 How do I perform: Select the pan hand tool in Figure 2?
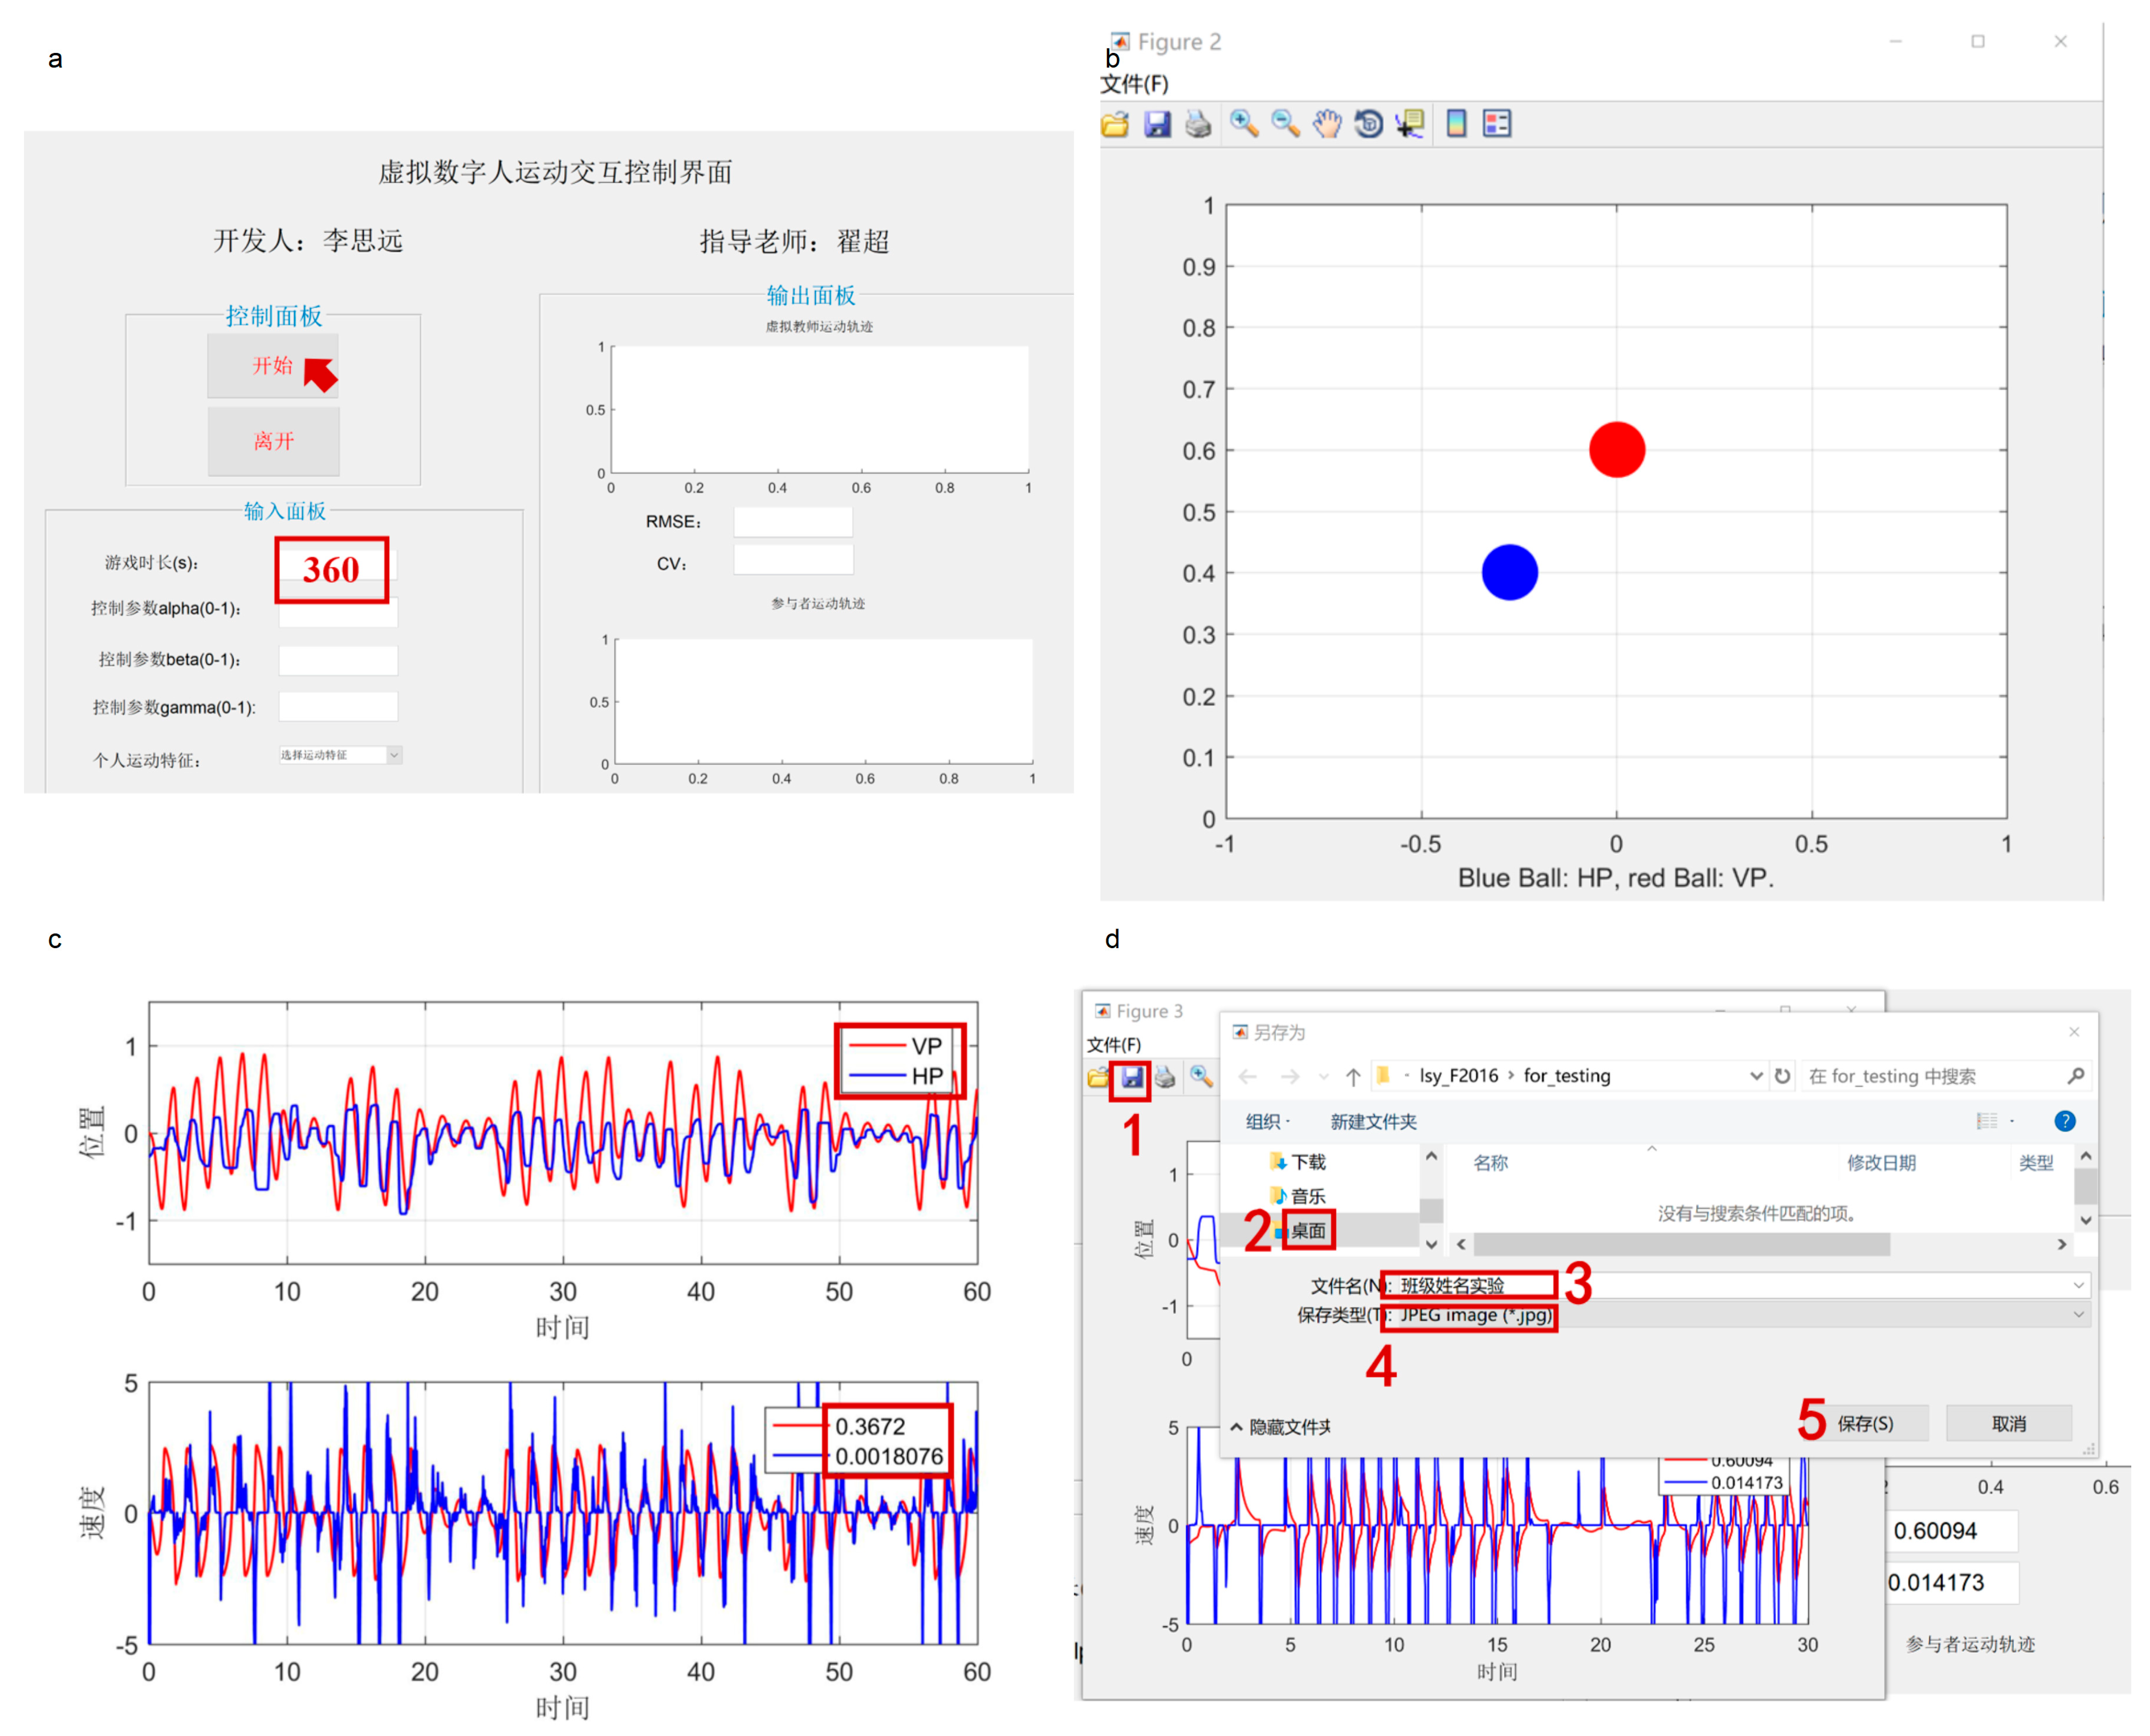click(x=1327, y=124)
